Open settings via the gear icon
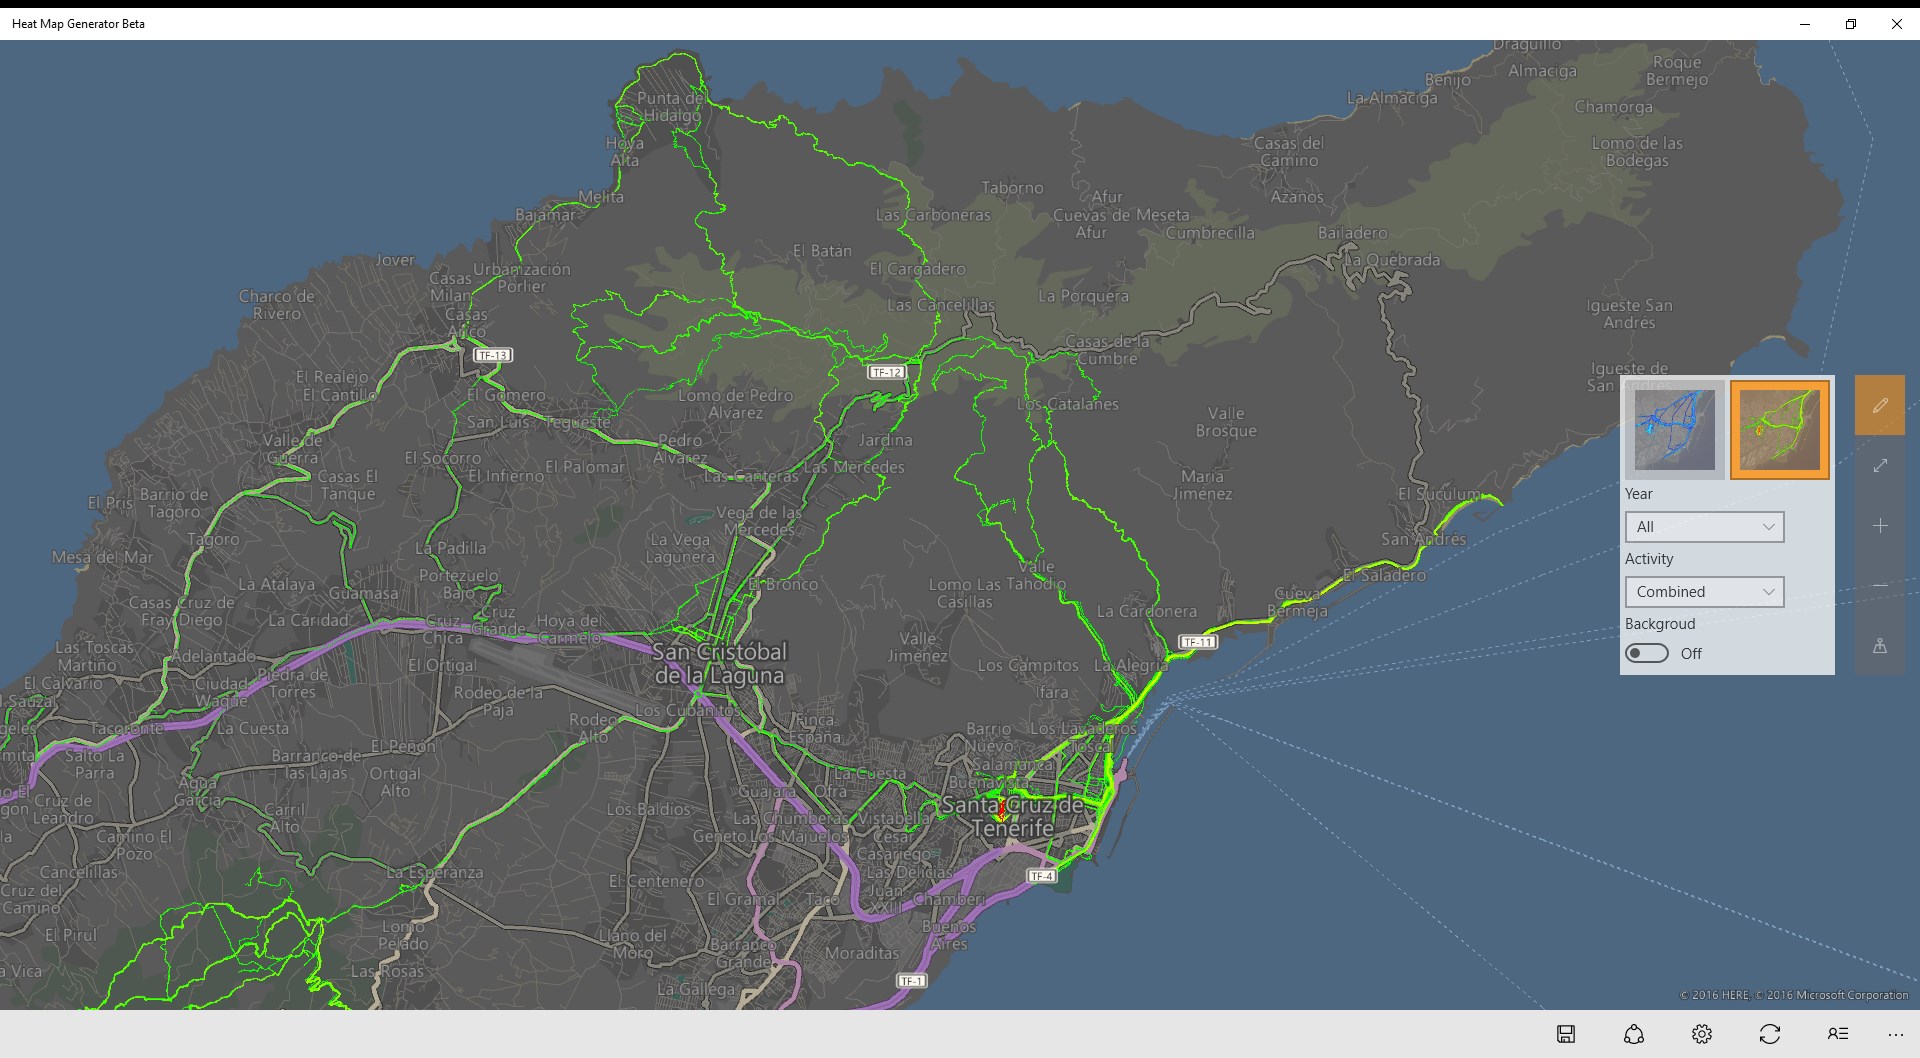Viewport: 1920px width, 1058px height. coord(1702,1034)
